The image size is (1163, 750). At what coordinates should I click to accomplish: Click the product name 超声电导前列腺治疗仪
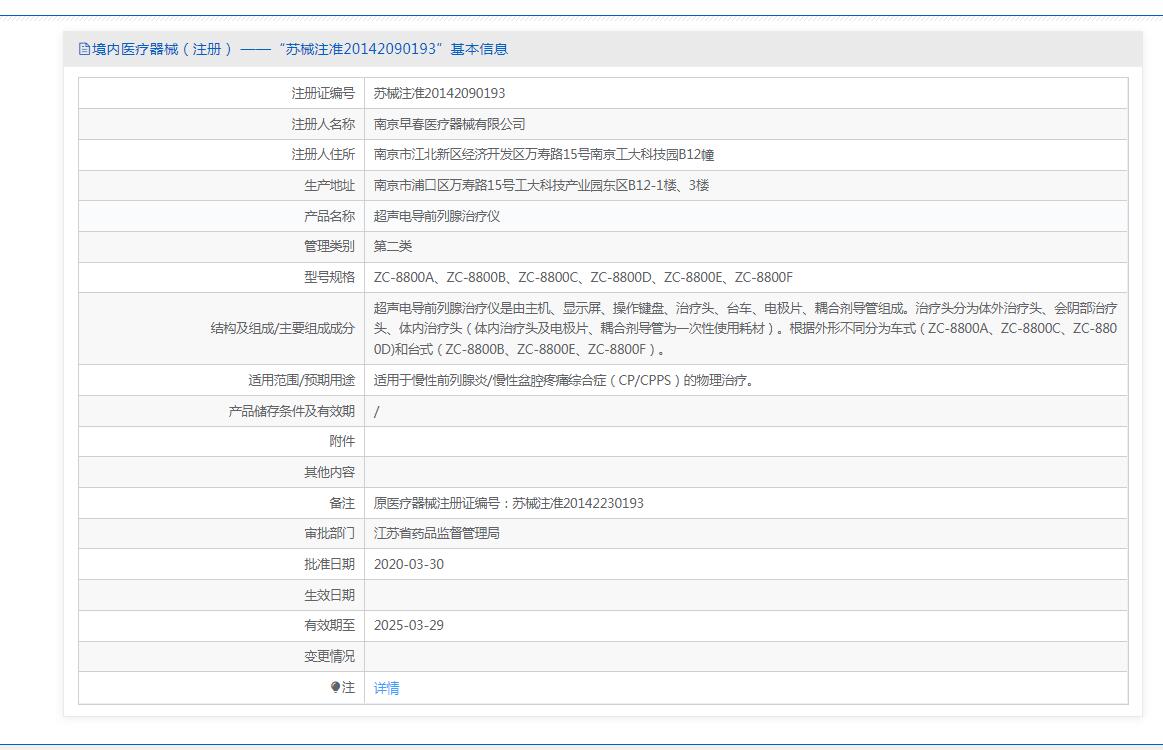pyautogui.click(x=437, y=216)
